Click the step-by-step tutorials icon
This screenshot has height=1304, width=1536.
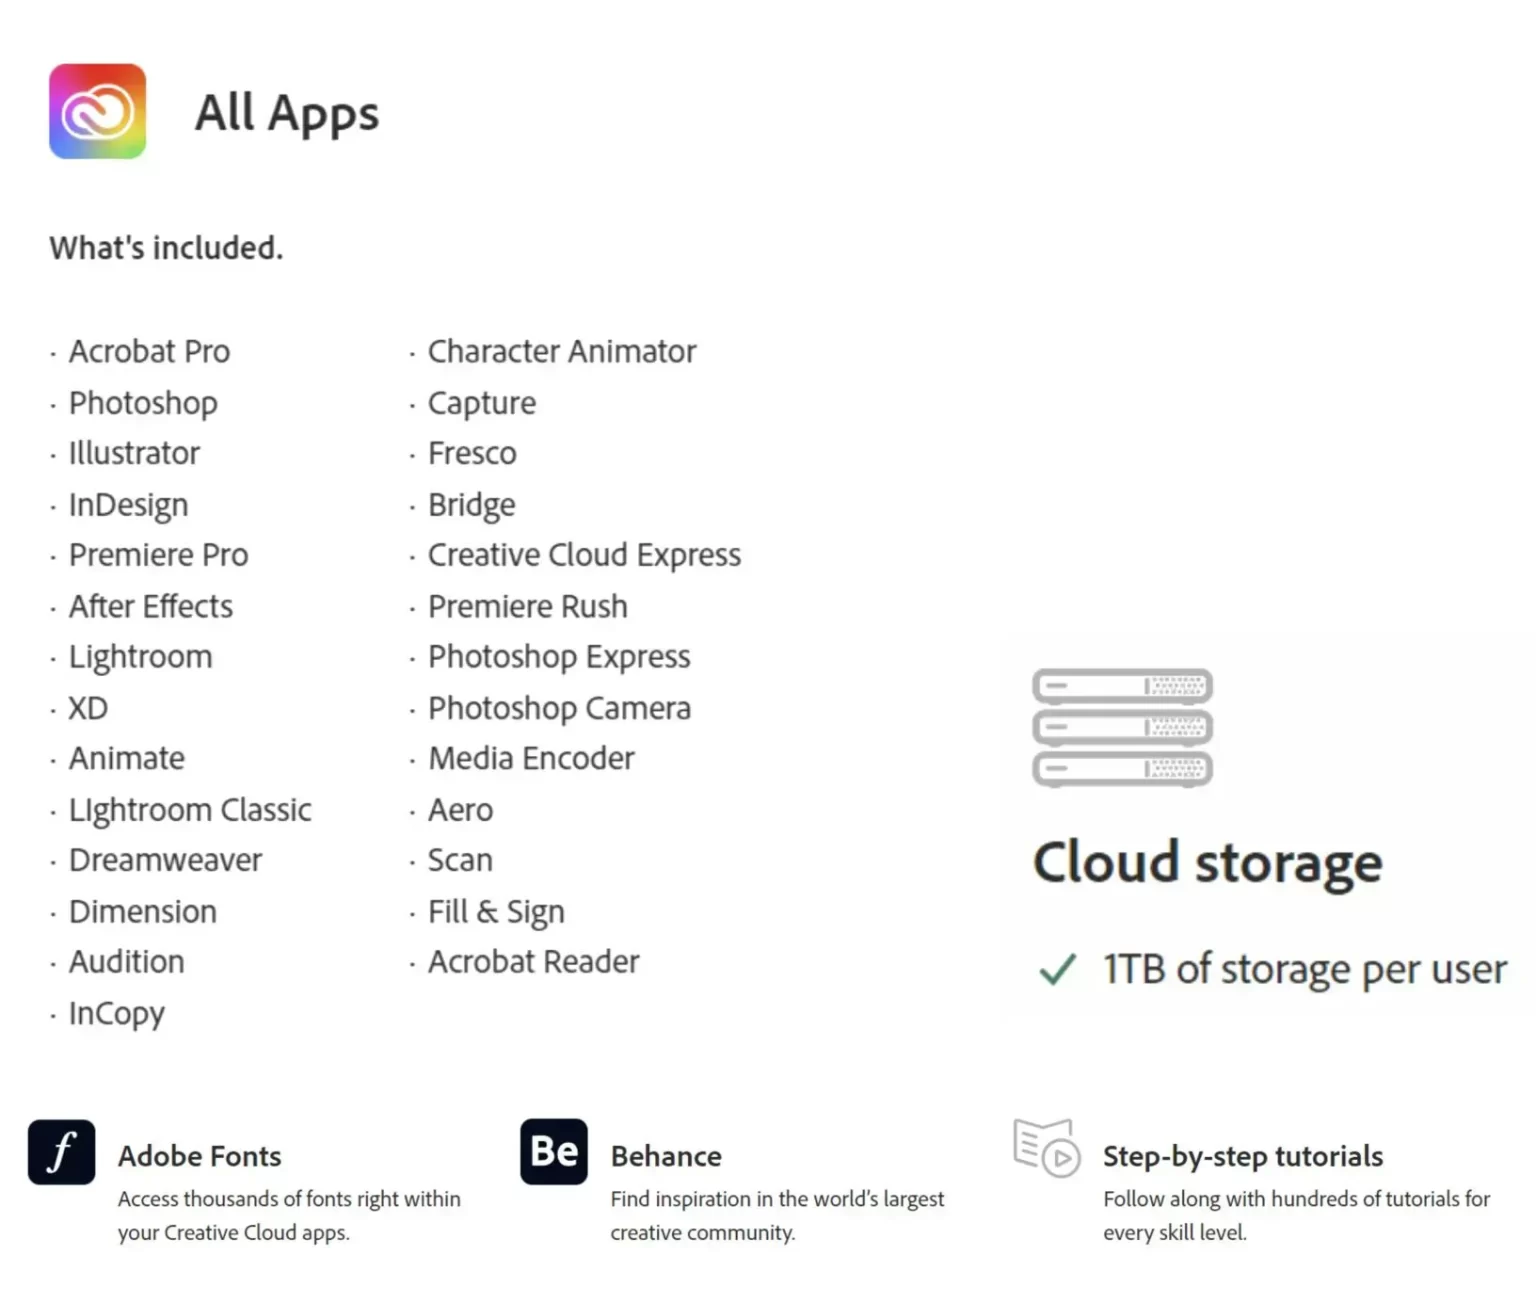pyautogui.click(x=1046, y=1149)
